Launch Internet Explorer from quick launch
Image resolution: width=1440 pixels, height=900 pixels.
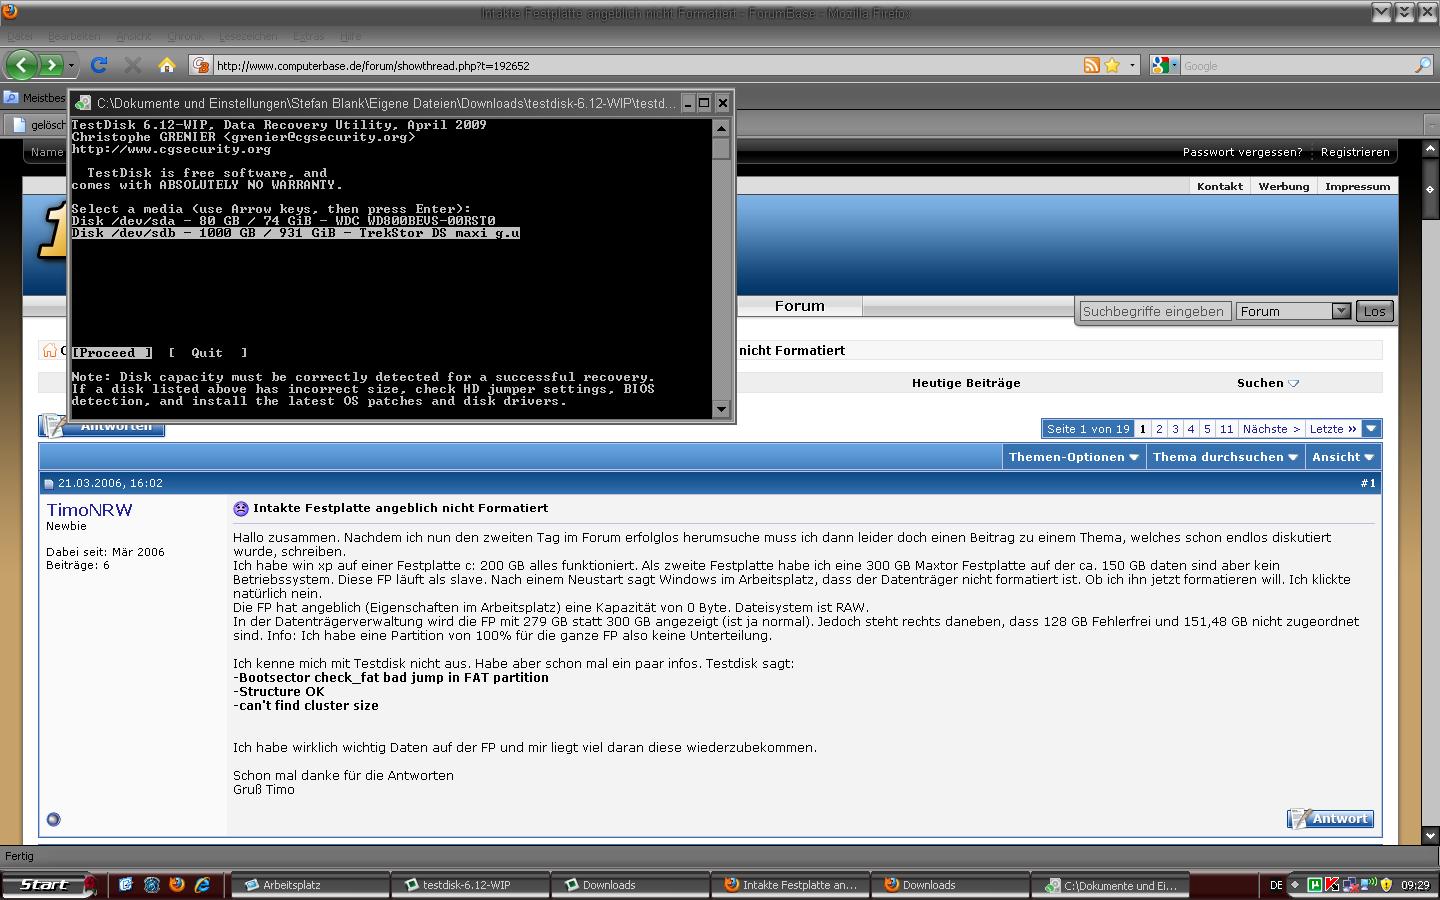[x=203, y=885]
